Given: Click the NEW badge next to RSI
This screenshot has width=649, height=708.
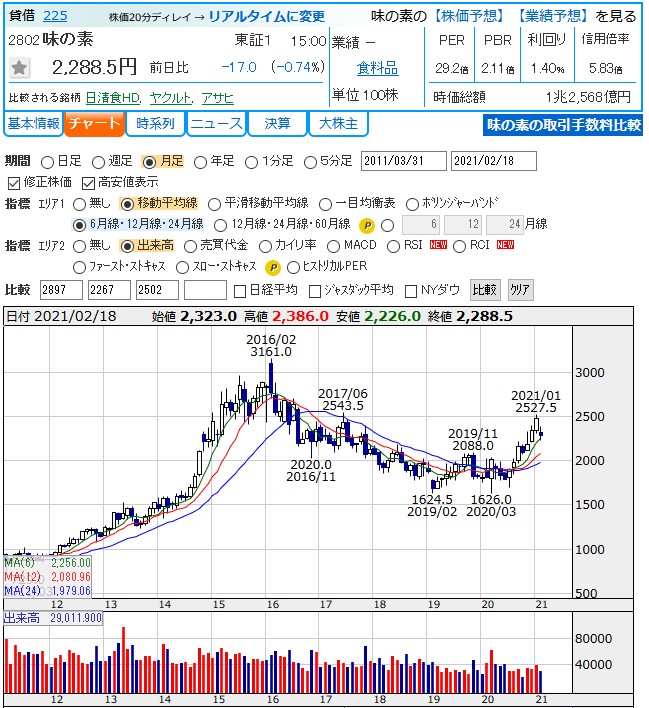Looking at the screenshot, I should pyautogui.click(x=438, y=245).
